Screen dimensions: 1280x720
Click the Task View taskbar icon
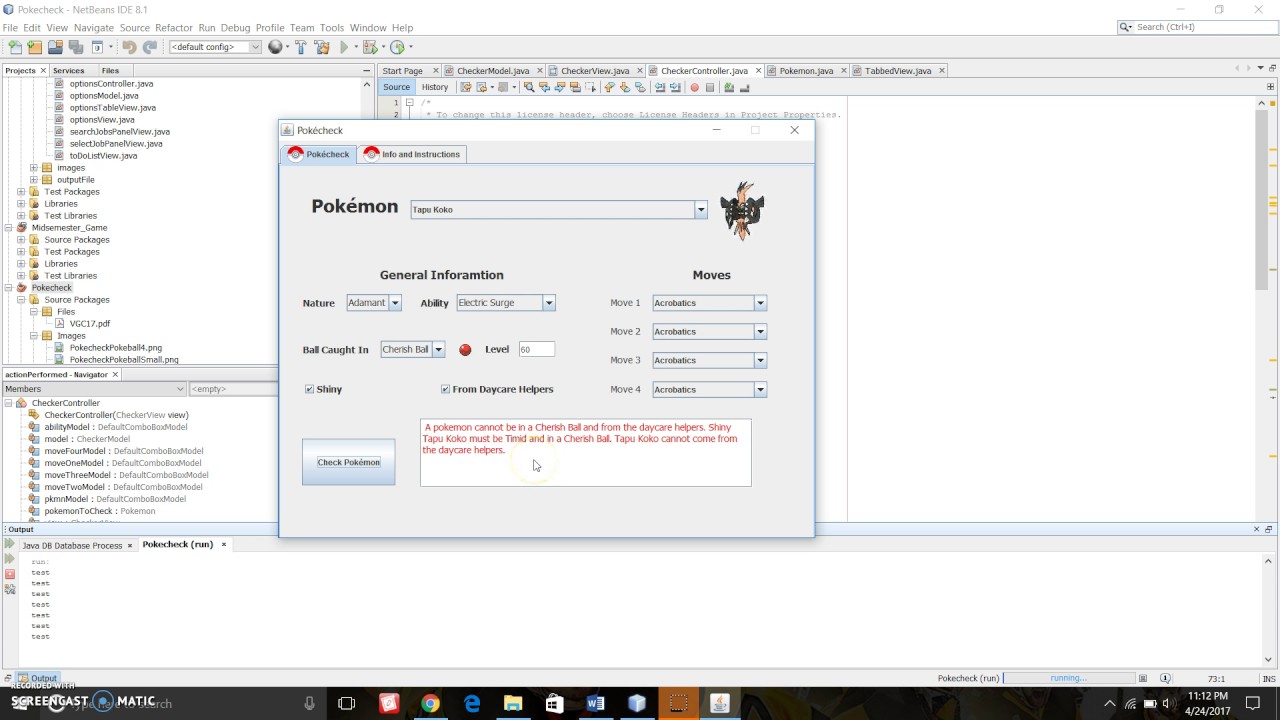[x=347, y=703]
